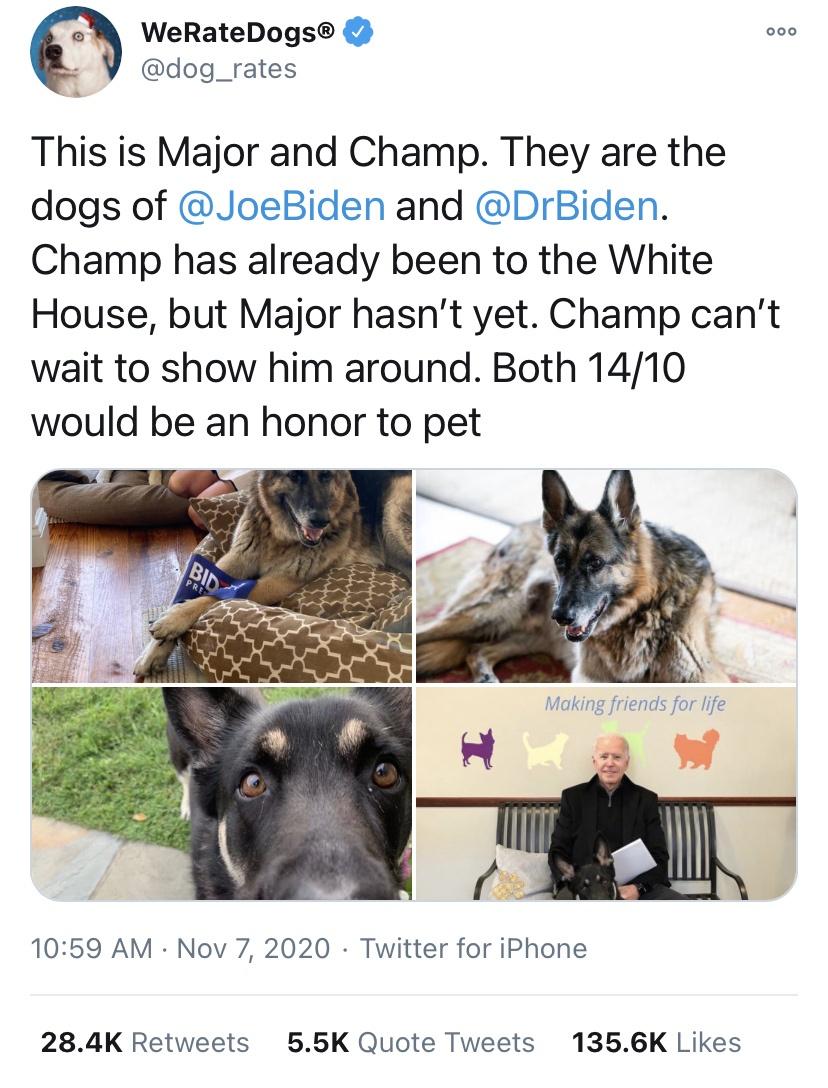The image size is (828, 1088).
Task: Click the orange cat silhouette on wall
Action: pos(698,749)
